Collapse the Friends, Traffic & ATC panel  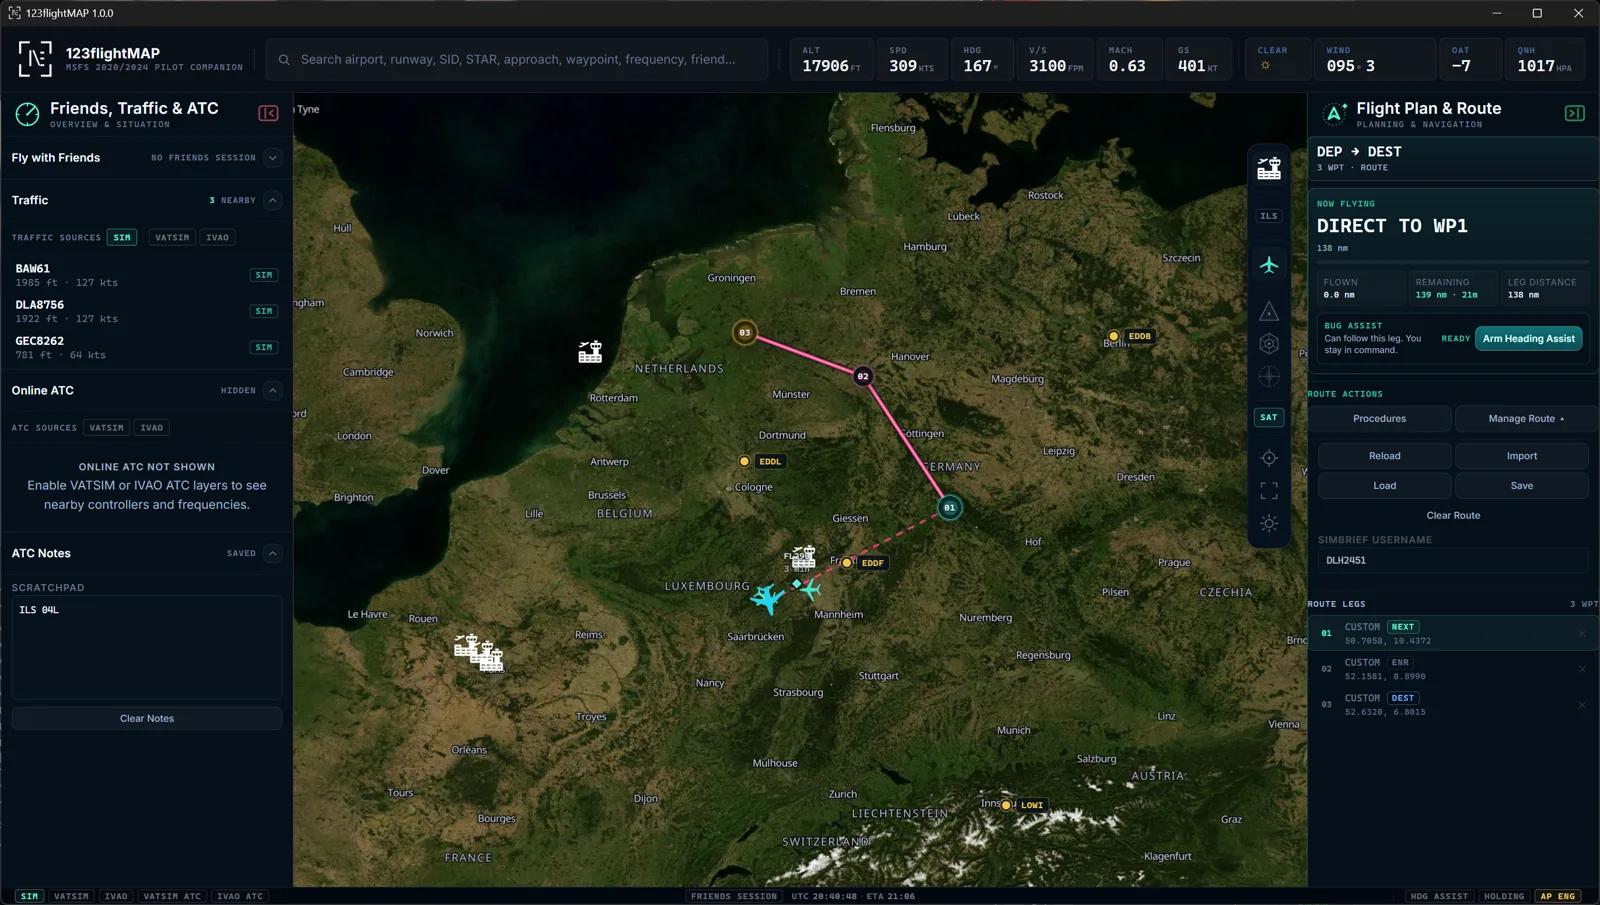coord(268,113)
